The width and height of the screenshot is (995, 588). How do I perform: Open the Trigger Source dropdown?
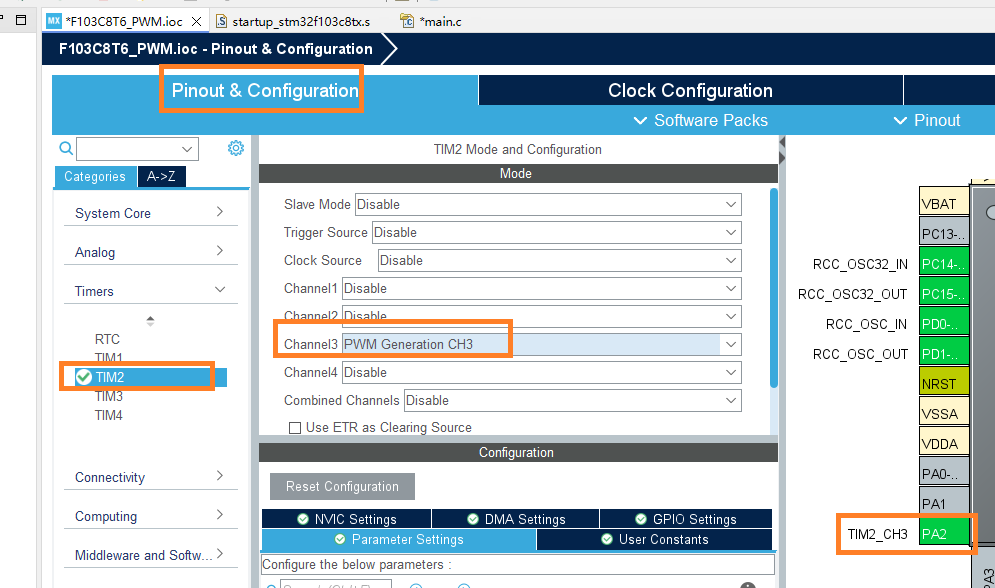[x=557, y=232]
